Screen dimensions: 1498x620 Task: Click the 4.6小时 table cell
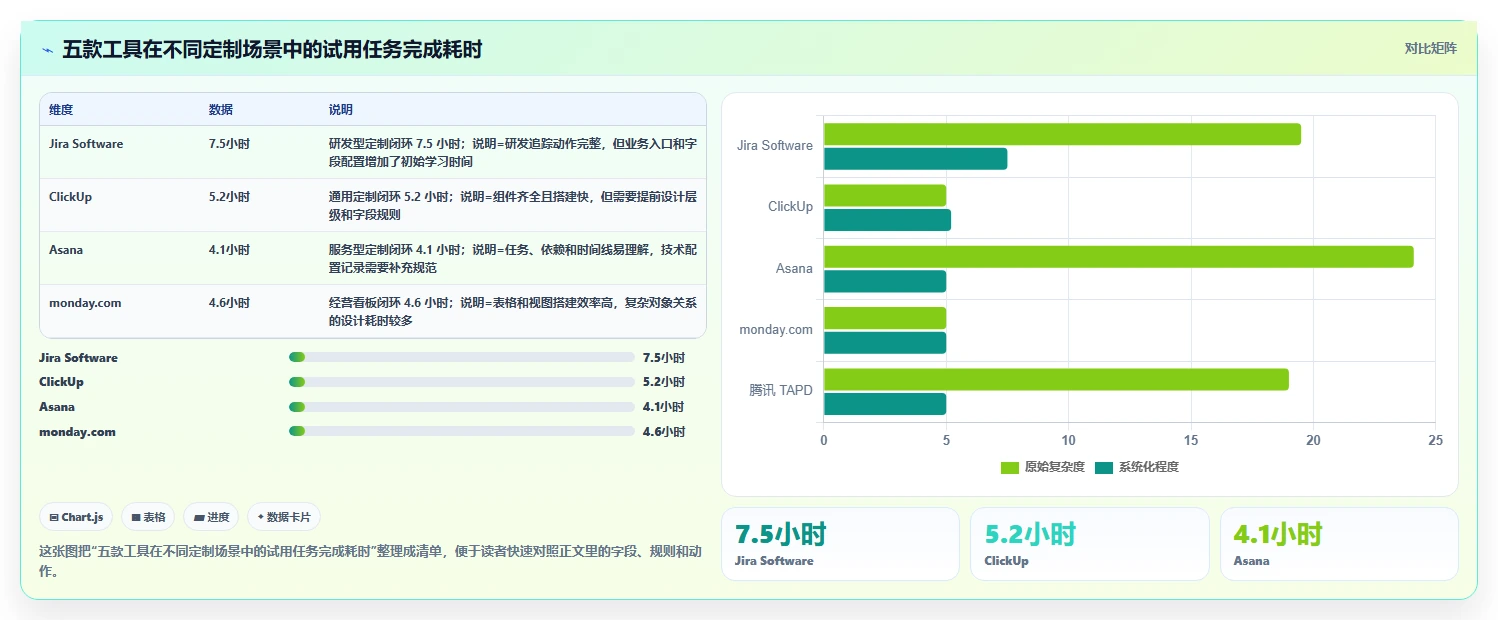pos(229,302)
